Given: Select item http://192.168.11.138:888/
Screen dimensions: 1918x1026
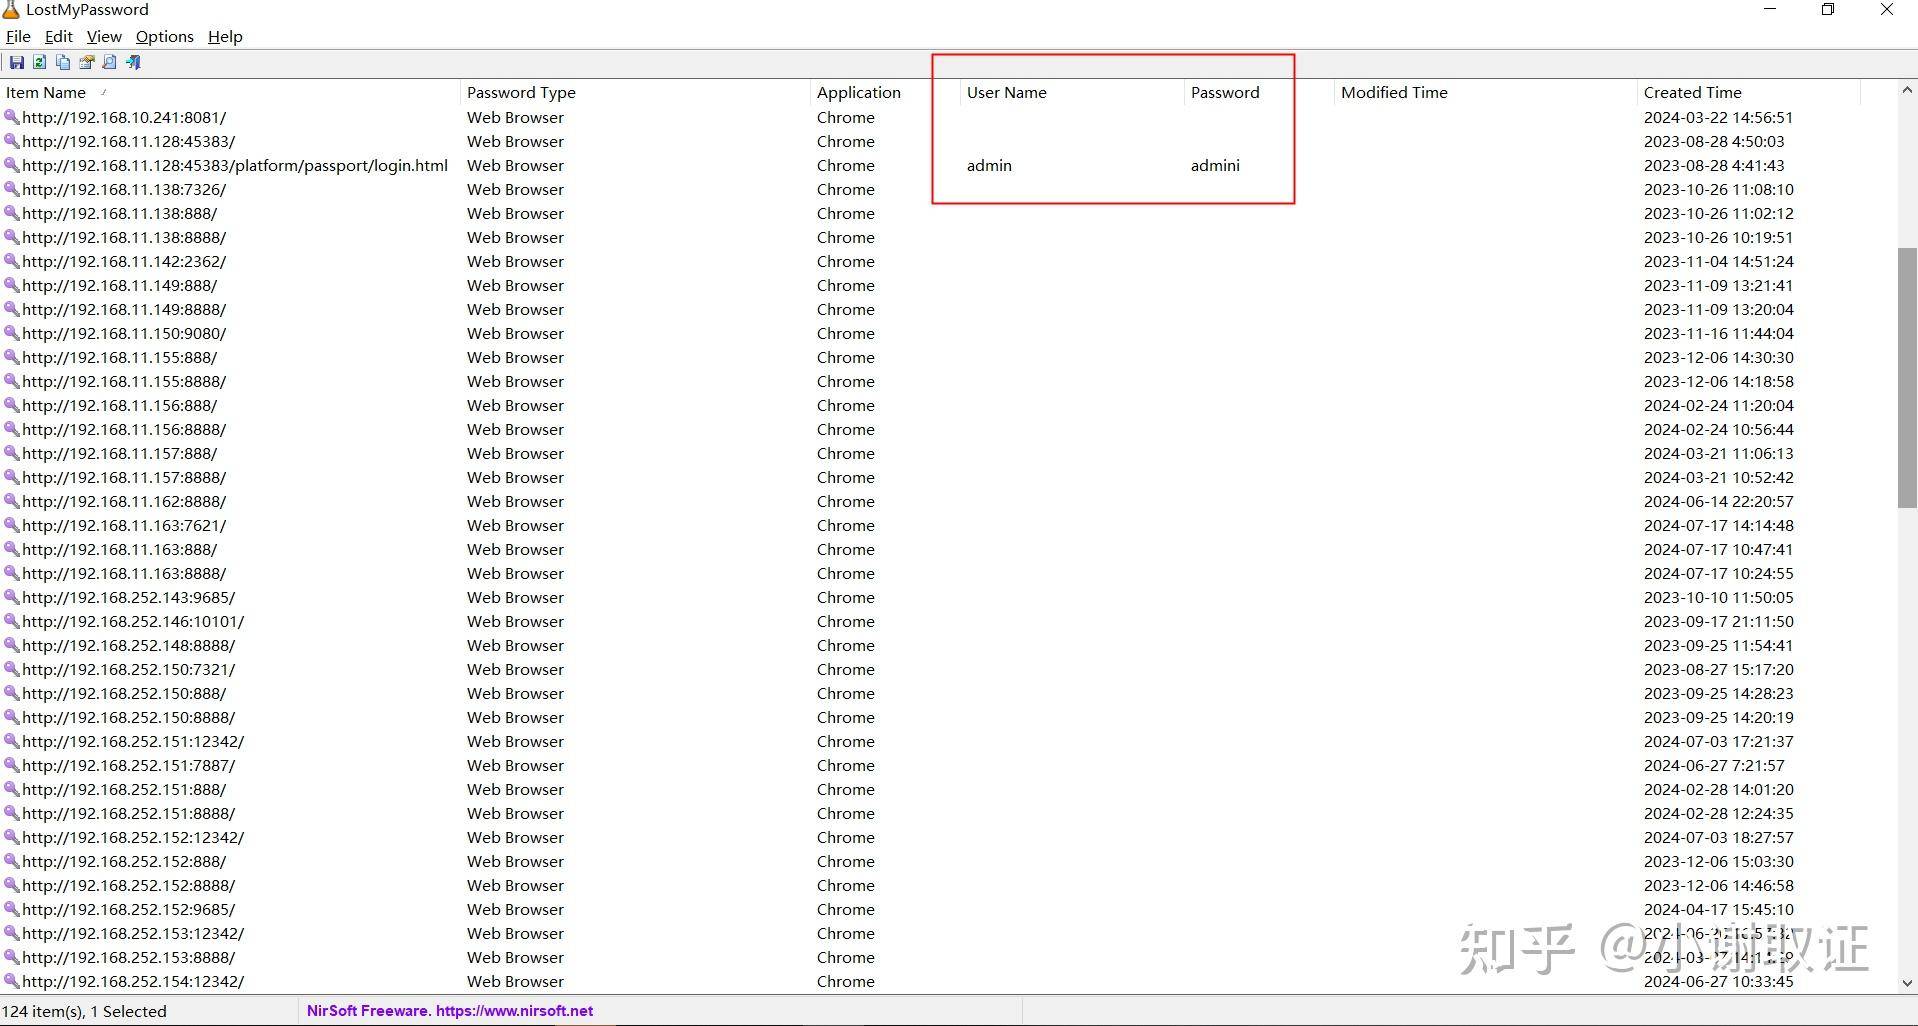Looking at the screenshot, I should [120, 213].
